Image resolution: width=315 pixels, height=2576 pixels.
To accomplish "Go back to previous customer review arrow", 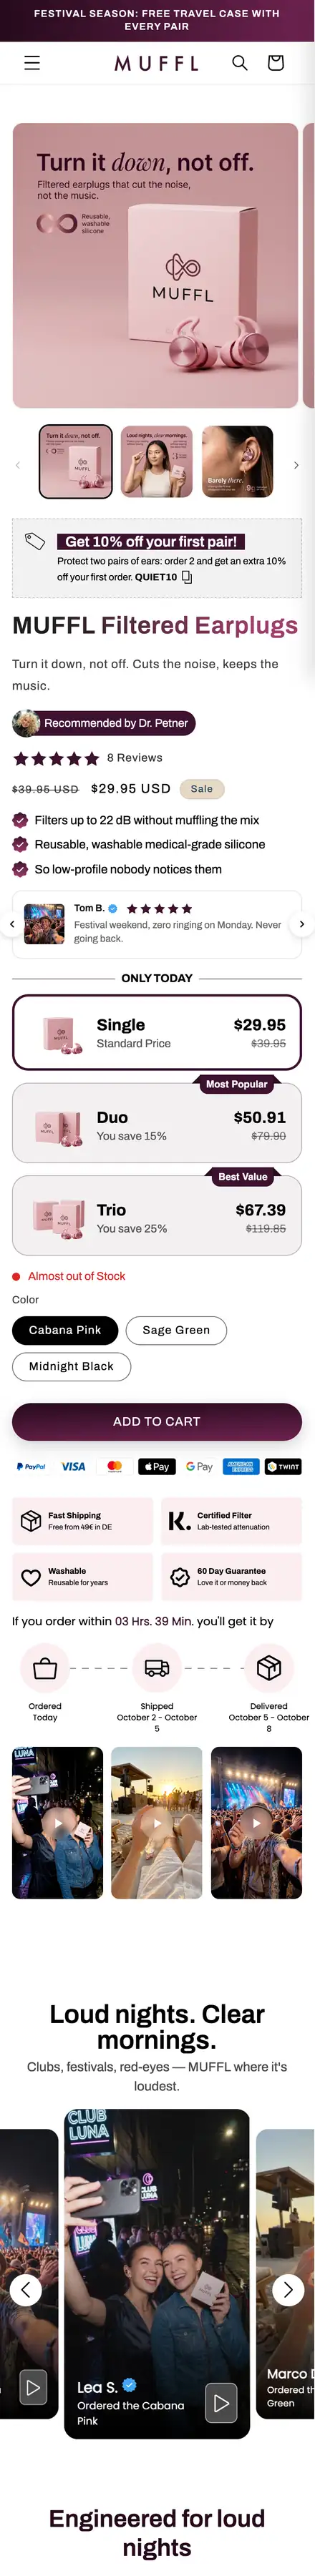I will 12,924.
